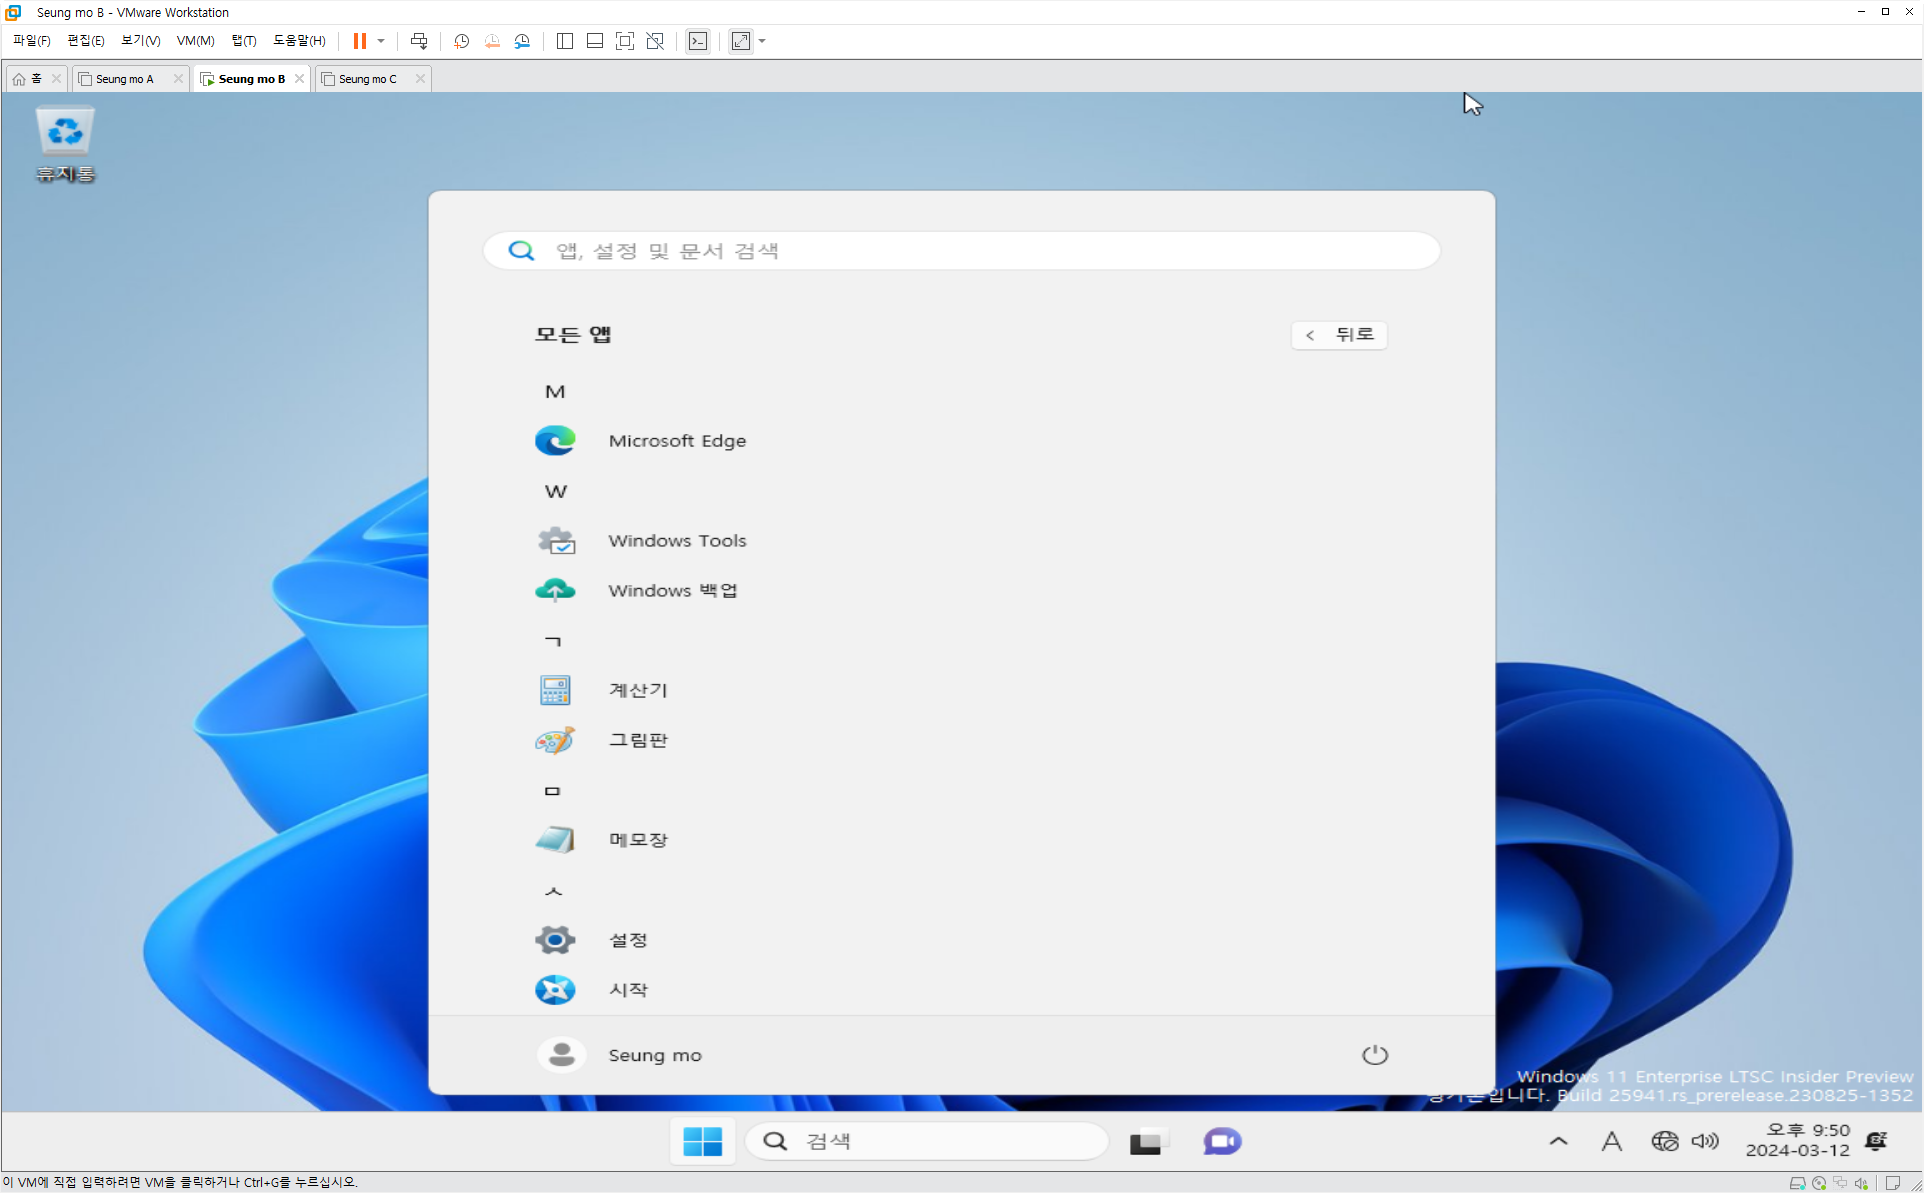The image size is (1924, 1193).
Task: Open the 계산기 calculator app
Action: tap(637, 690)
